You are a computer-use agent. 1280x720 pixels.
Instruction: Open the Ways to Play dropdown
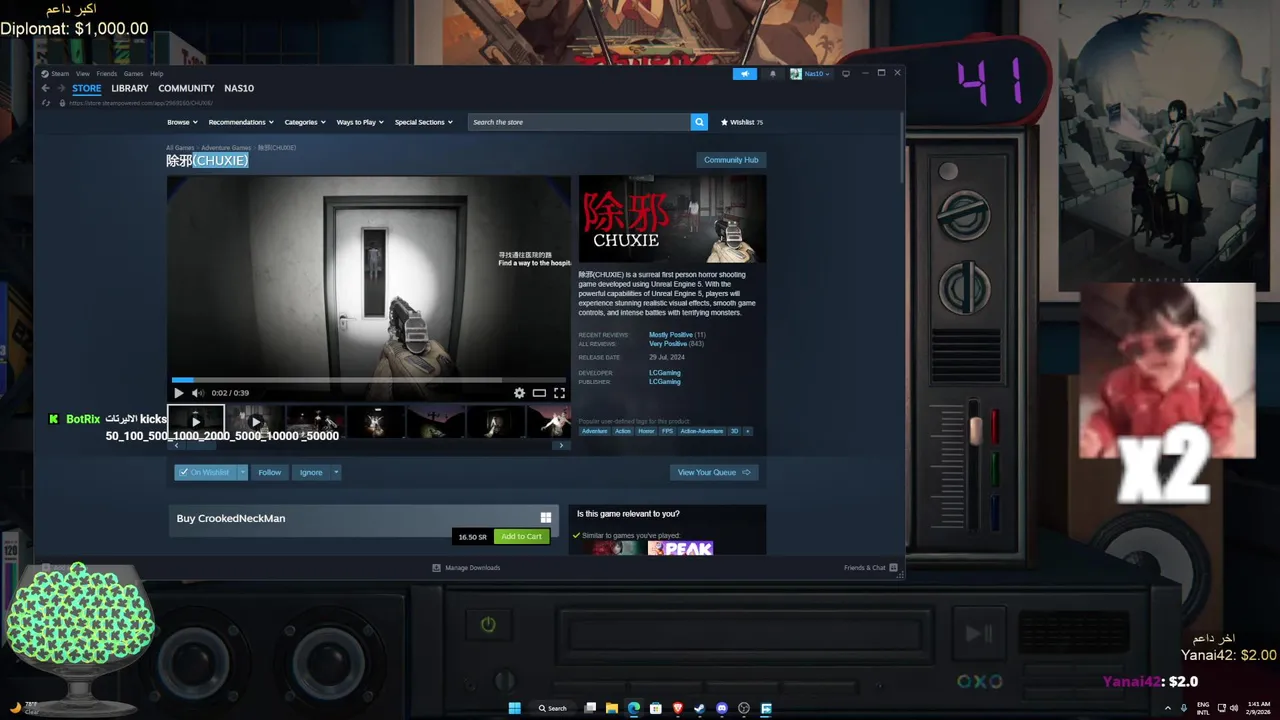(360, 122)
